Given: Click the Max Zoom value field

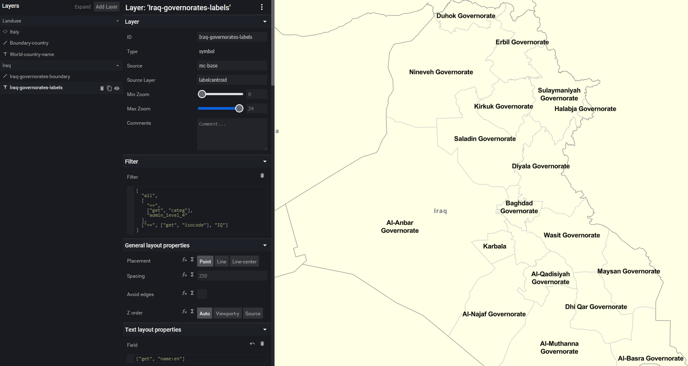Looking at the screenshot, I should pos(256,108).
